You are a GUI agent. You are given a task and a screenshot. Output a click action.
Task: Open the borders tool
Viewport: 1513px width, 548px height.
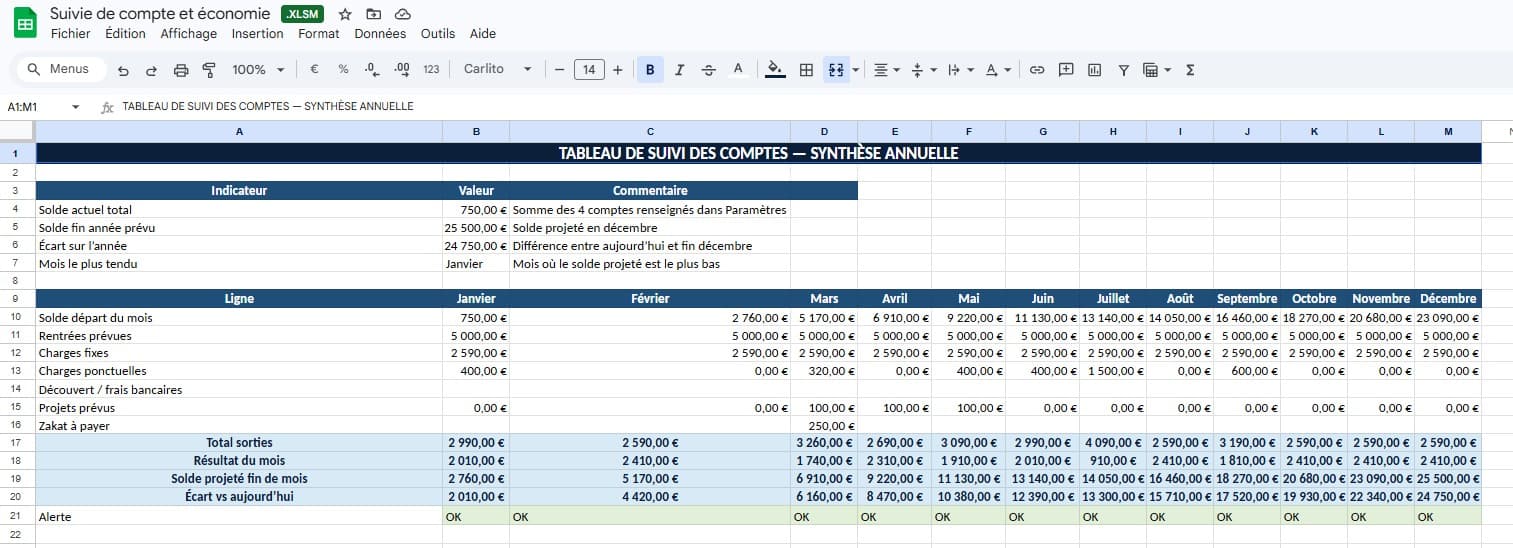tap(806, 70)
